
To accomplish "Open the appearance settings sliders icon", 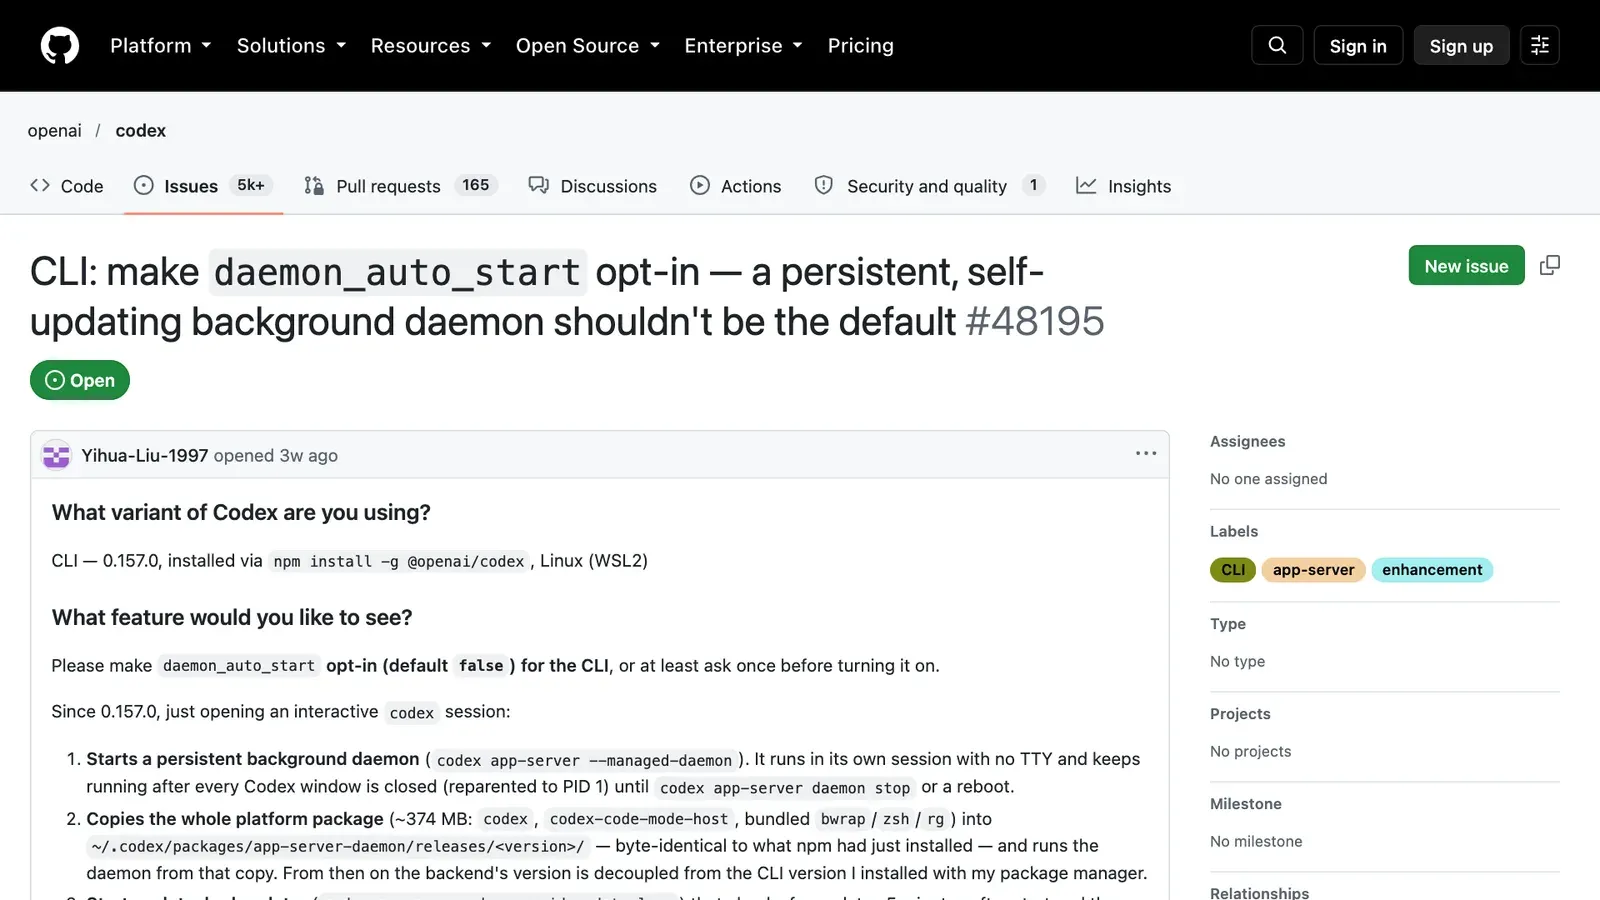I will coord(1540,45).
